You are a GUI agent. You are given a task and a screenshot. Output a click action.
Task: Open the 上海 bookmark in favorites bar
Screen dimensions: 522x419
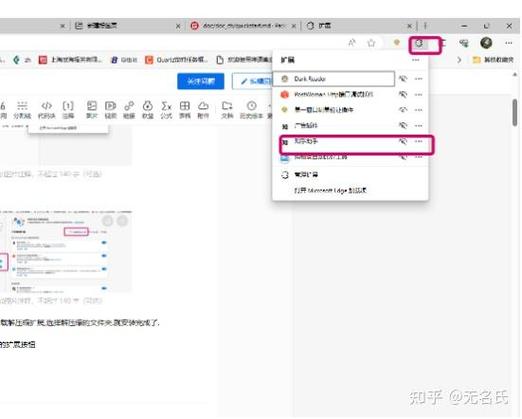click(70, 60)
